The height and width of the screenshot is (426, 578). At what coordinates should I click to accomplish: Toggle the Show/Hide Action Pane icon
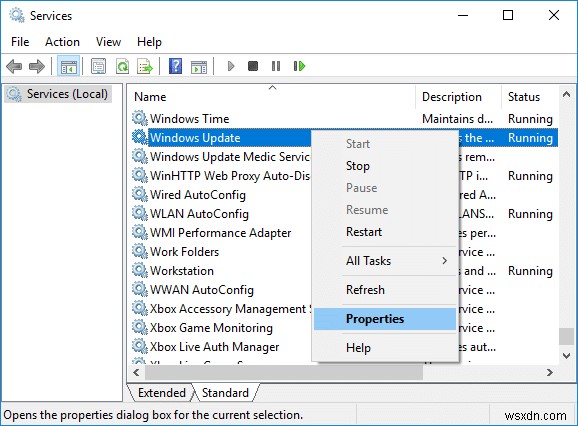(x=199, y=67)
